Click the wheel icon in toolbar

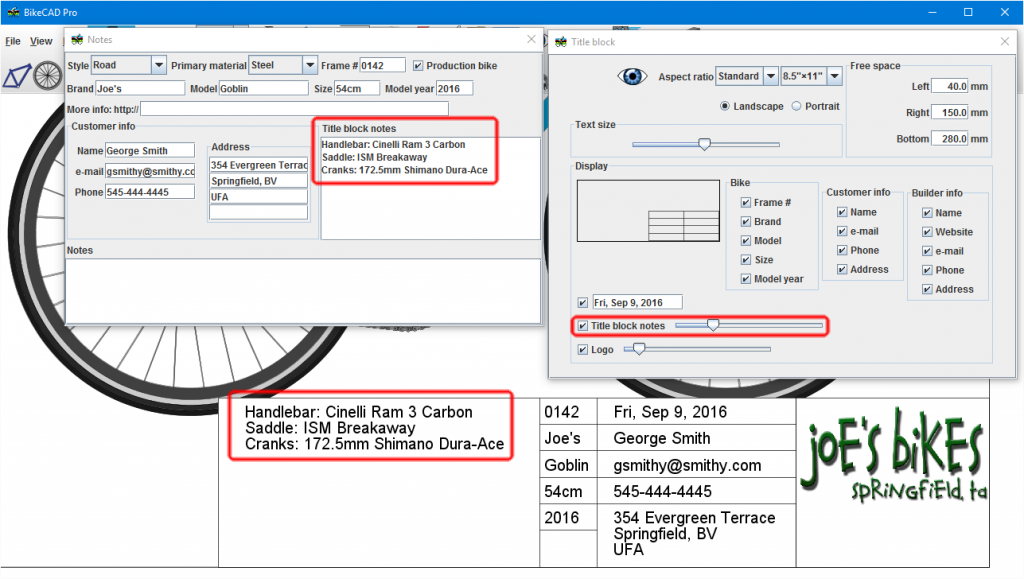click(47, 76)
